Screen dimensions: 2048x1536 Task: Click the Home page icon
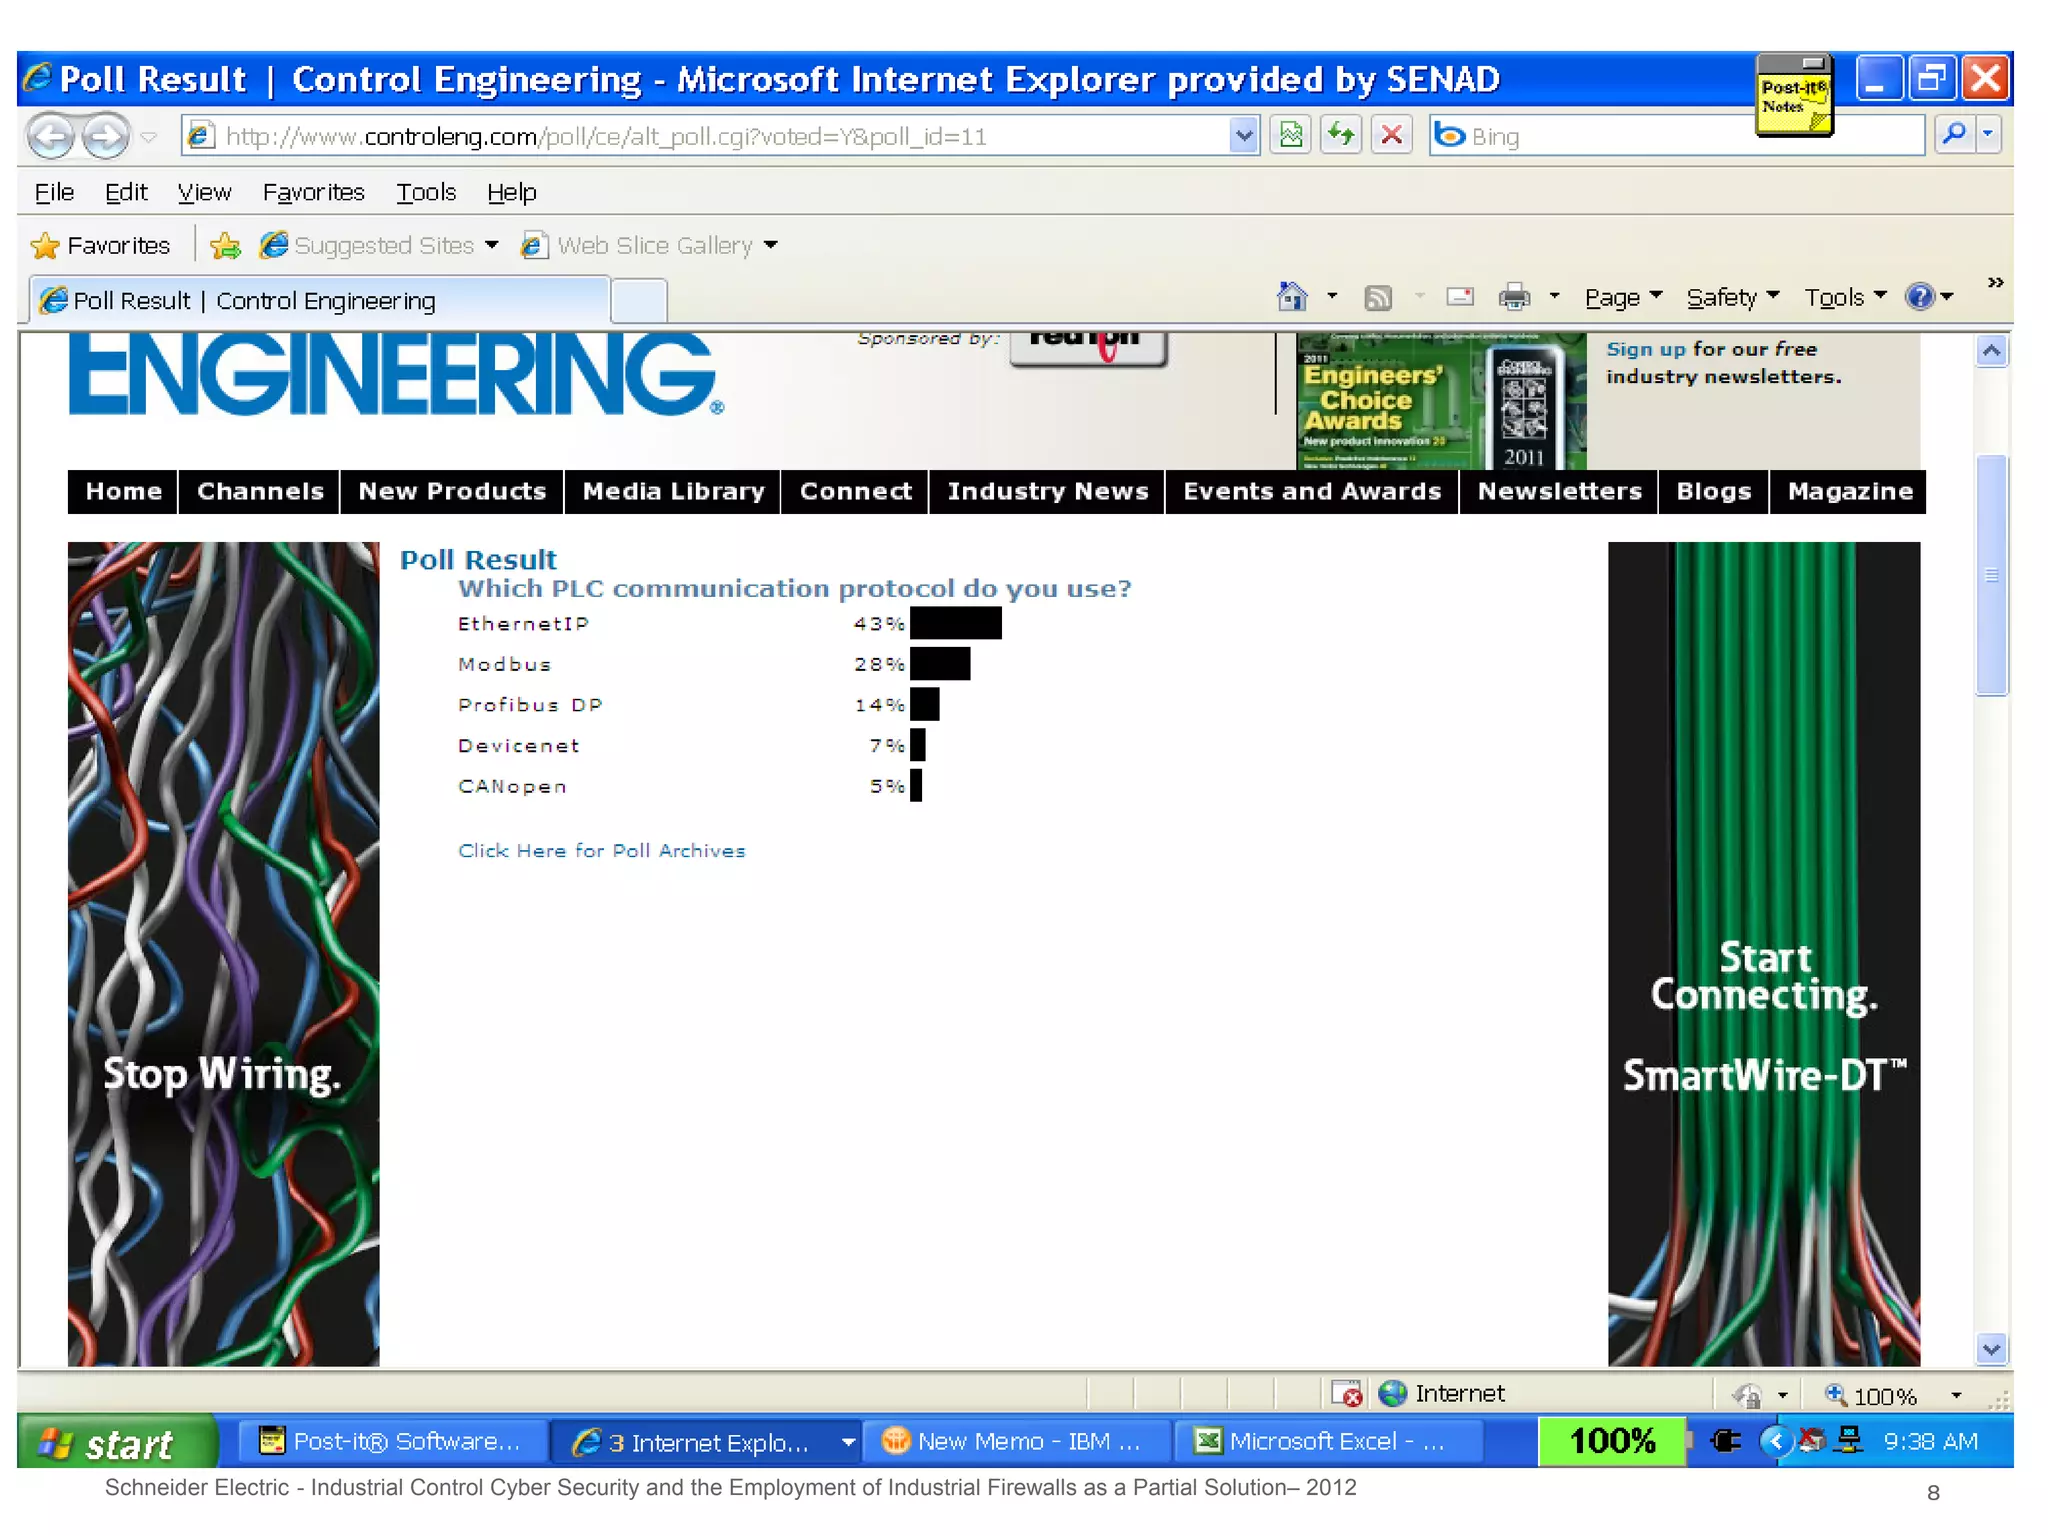1292,297
